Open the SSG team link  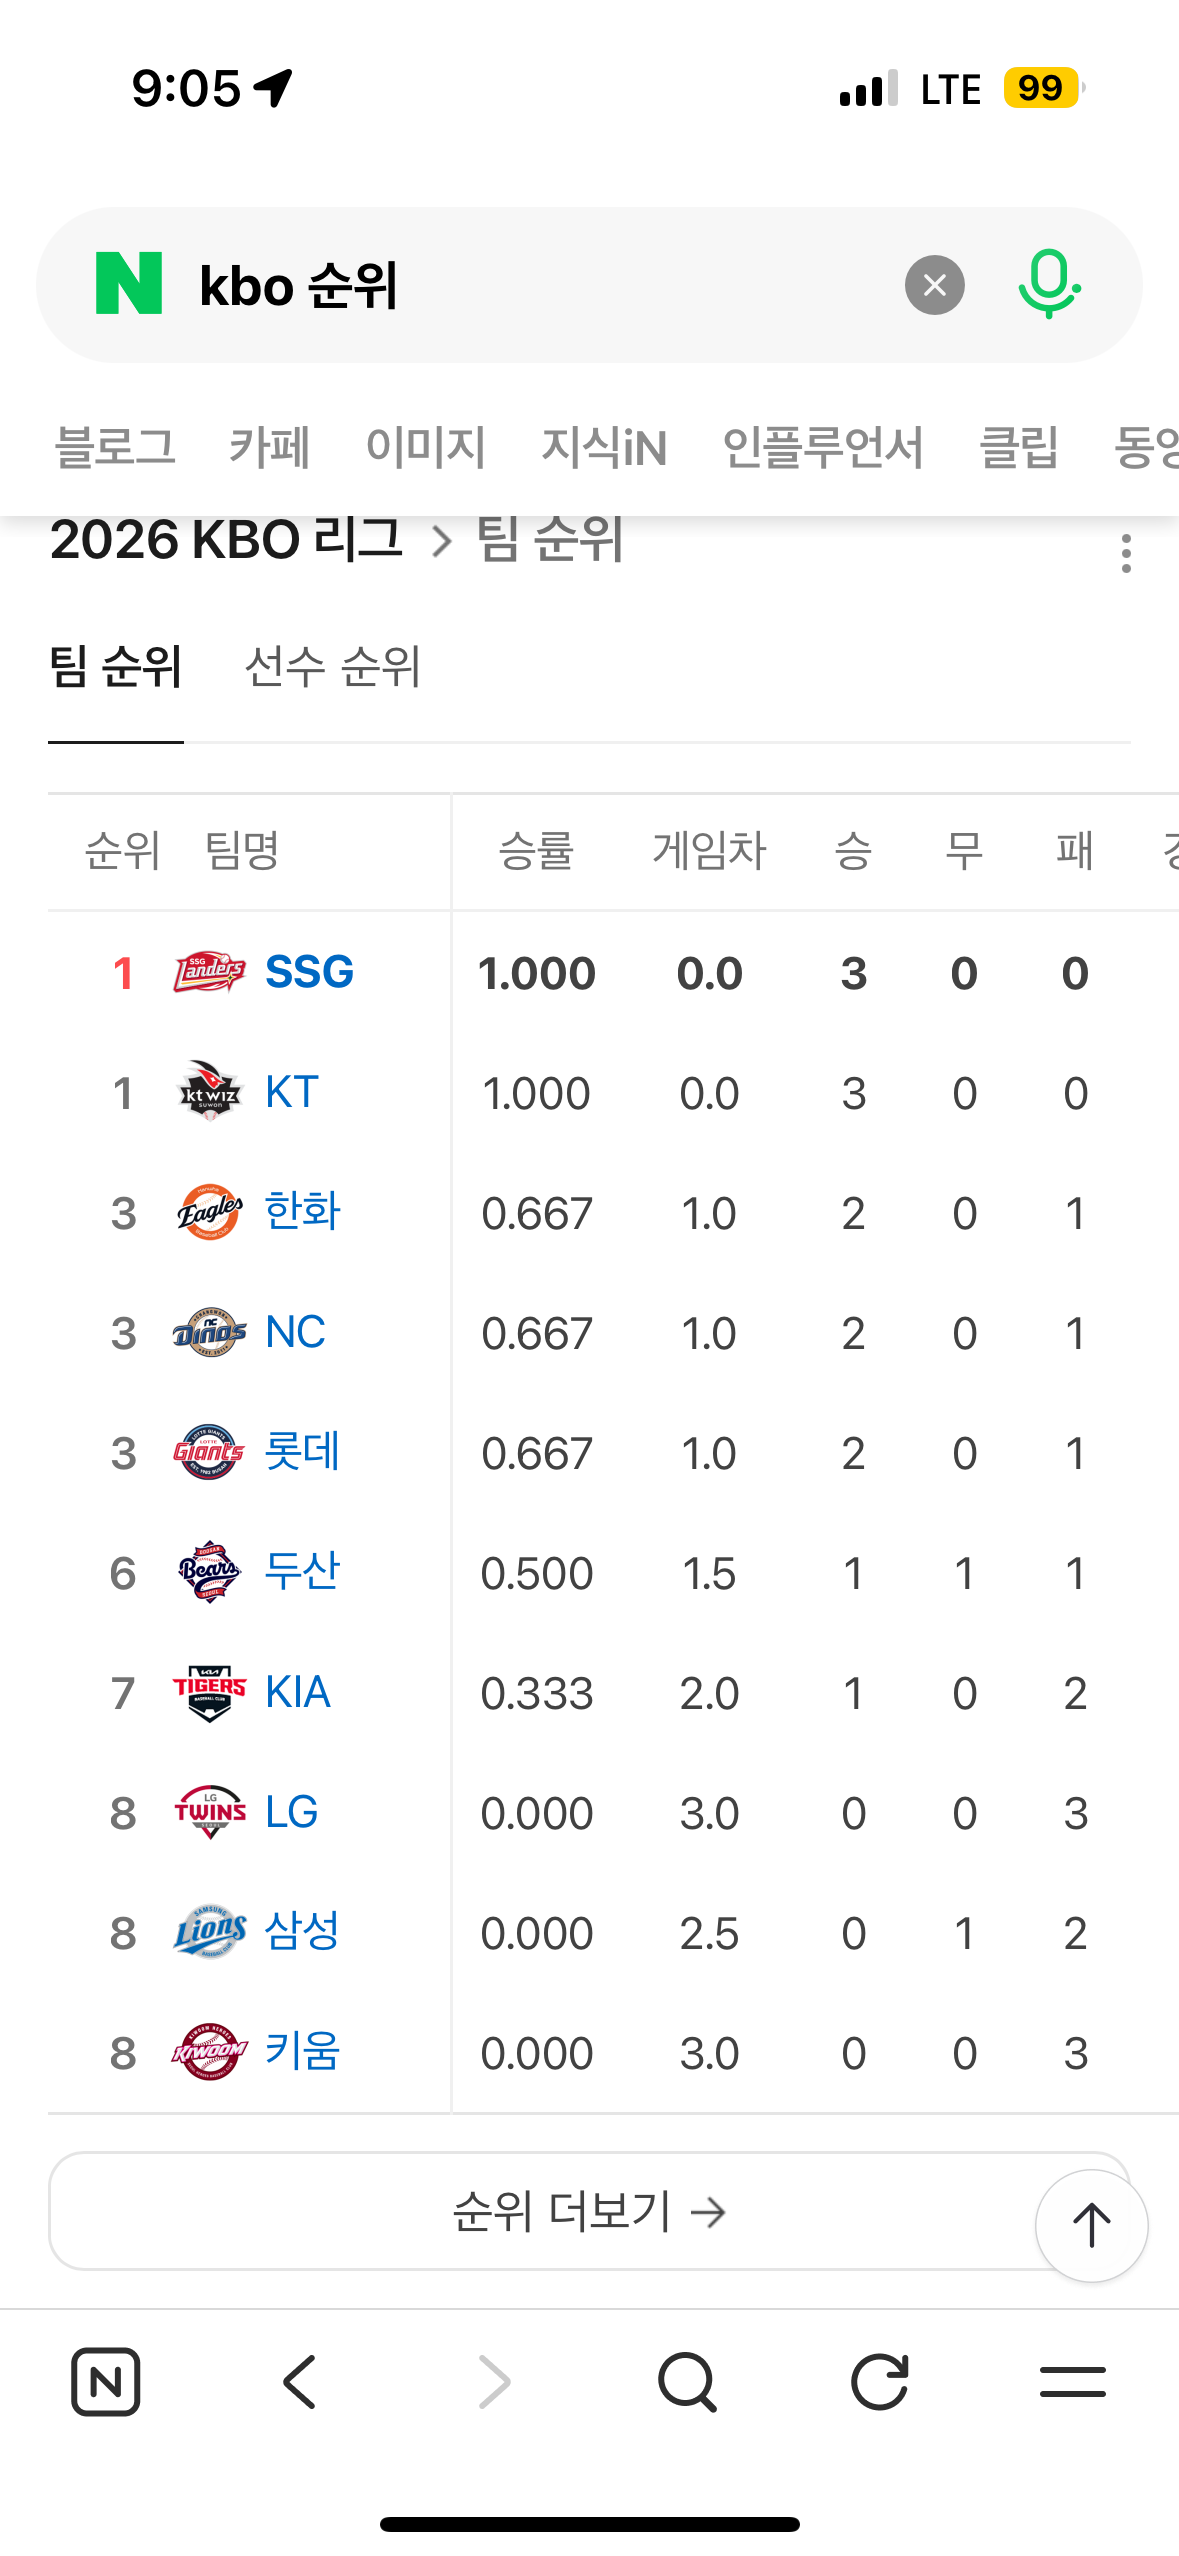309,972
